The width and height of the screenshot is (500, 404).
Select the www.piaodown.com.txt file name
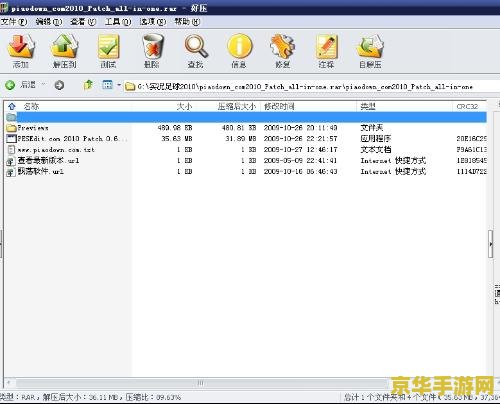coord(56,150)
